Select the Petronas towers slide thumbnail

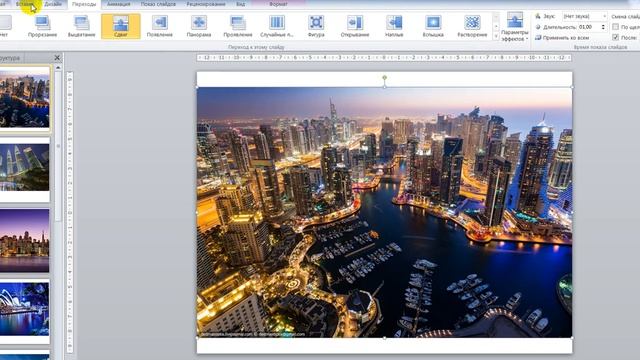tap(24, 169)
